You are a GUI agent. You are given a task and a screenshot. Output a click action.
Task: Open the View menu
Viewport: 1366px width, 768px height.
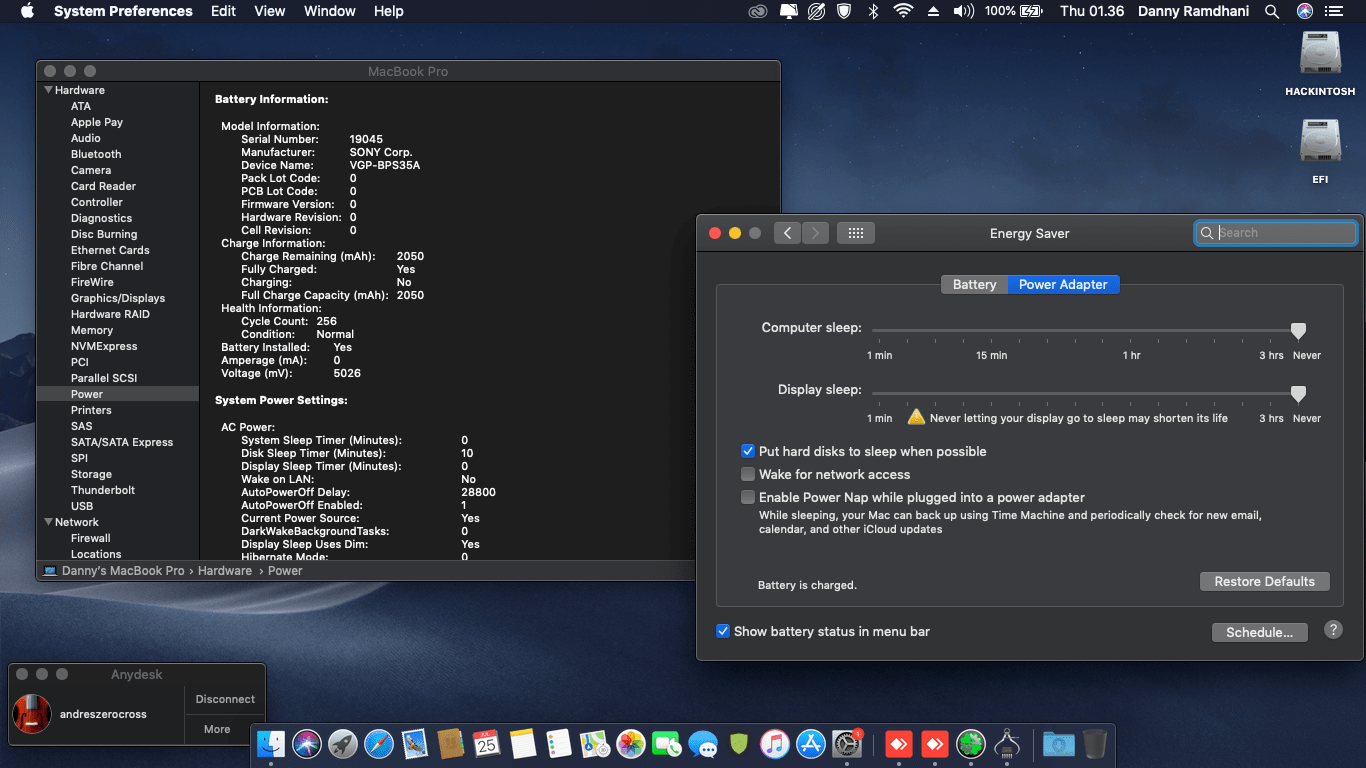(270, 11)
